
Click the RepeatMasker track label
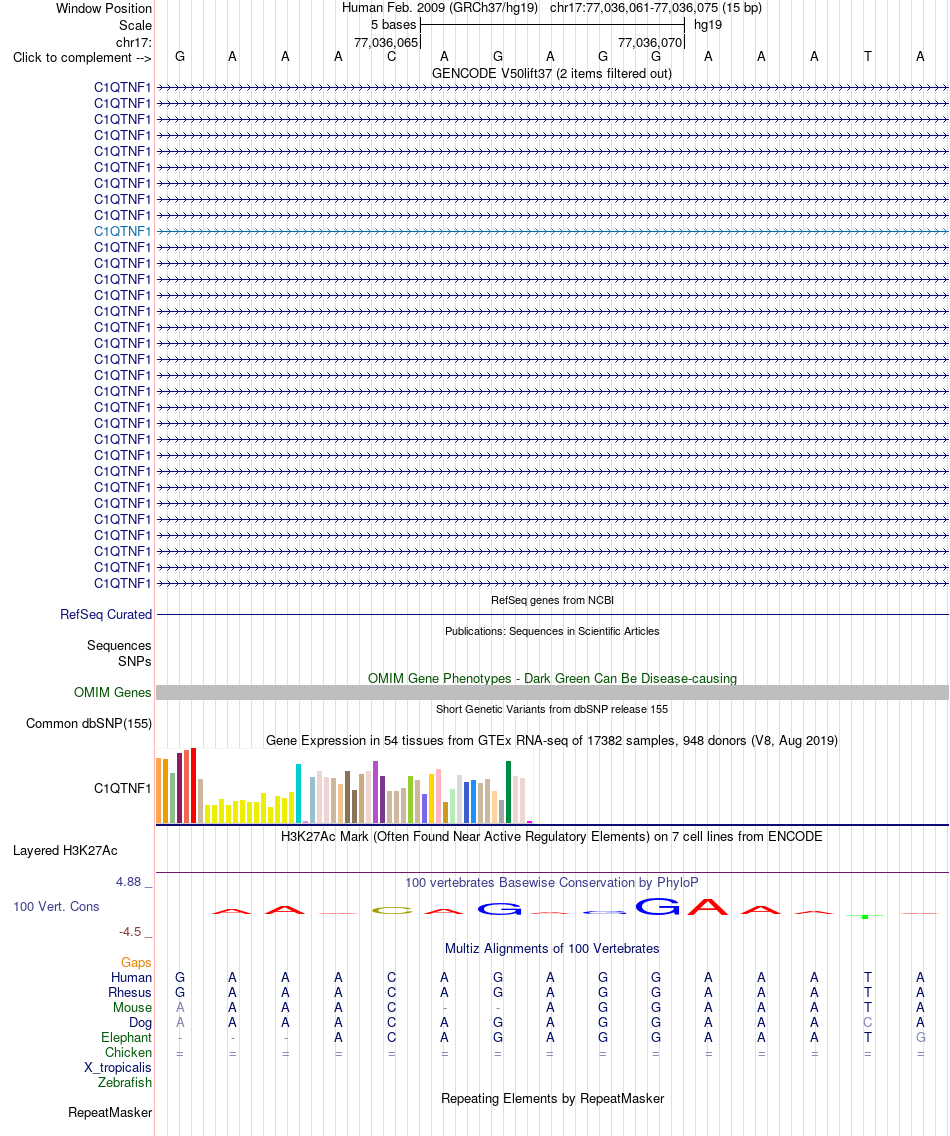pyautogui.click(x=110, y=1113)
